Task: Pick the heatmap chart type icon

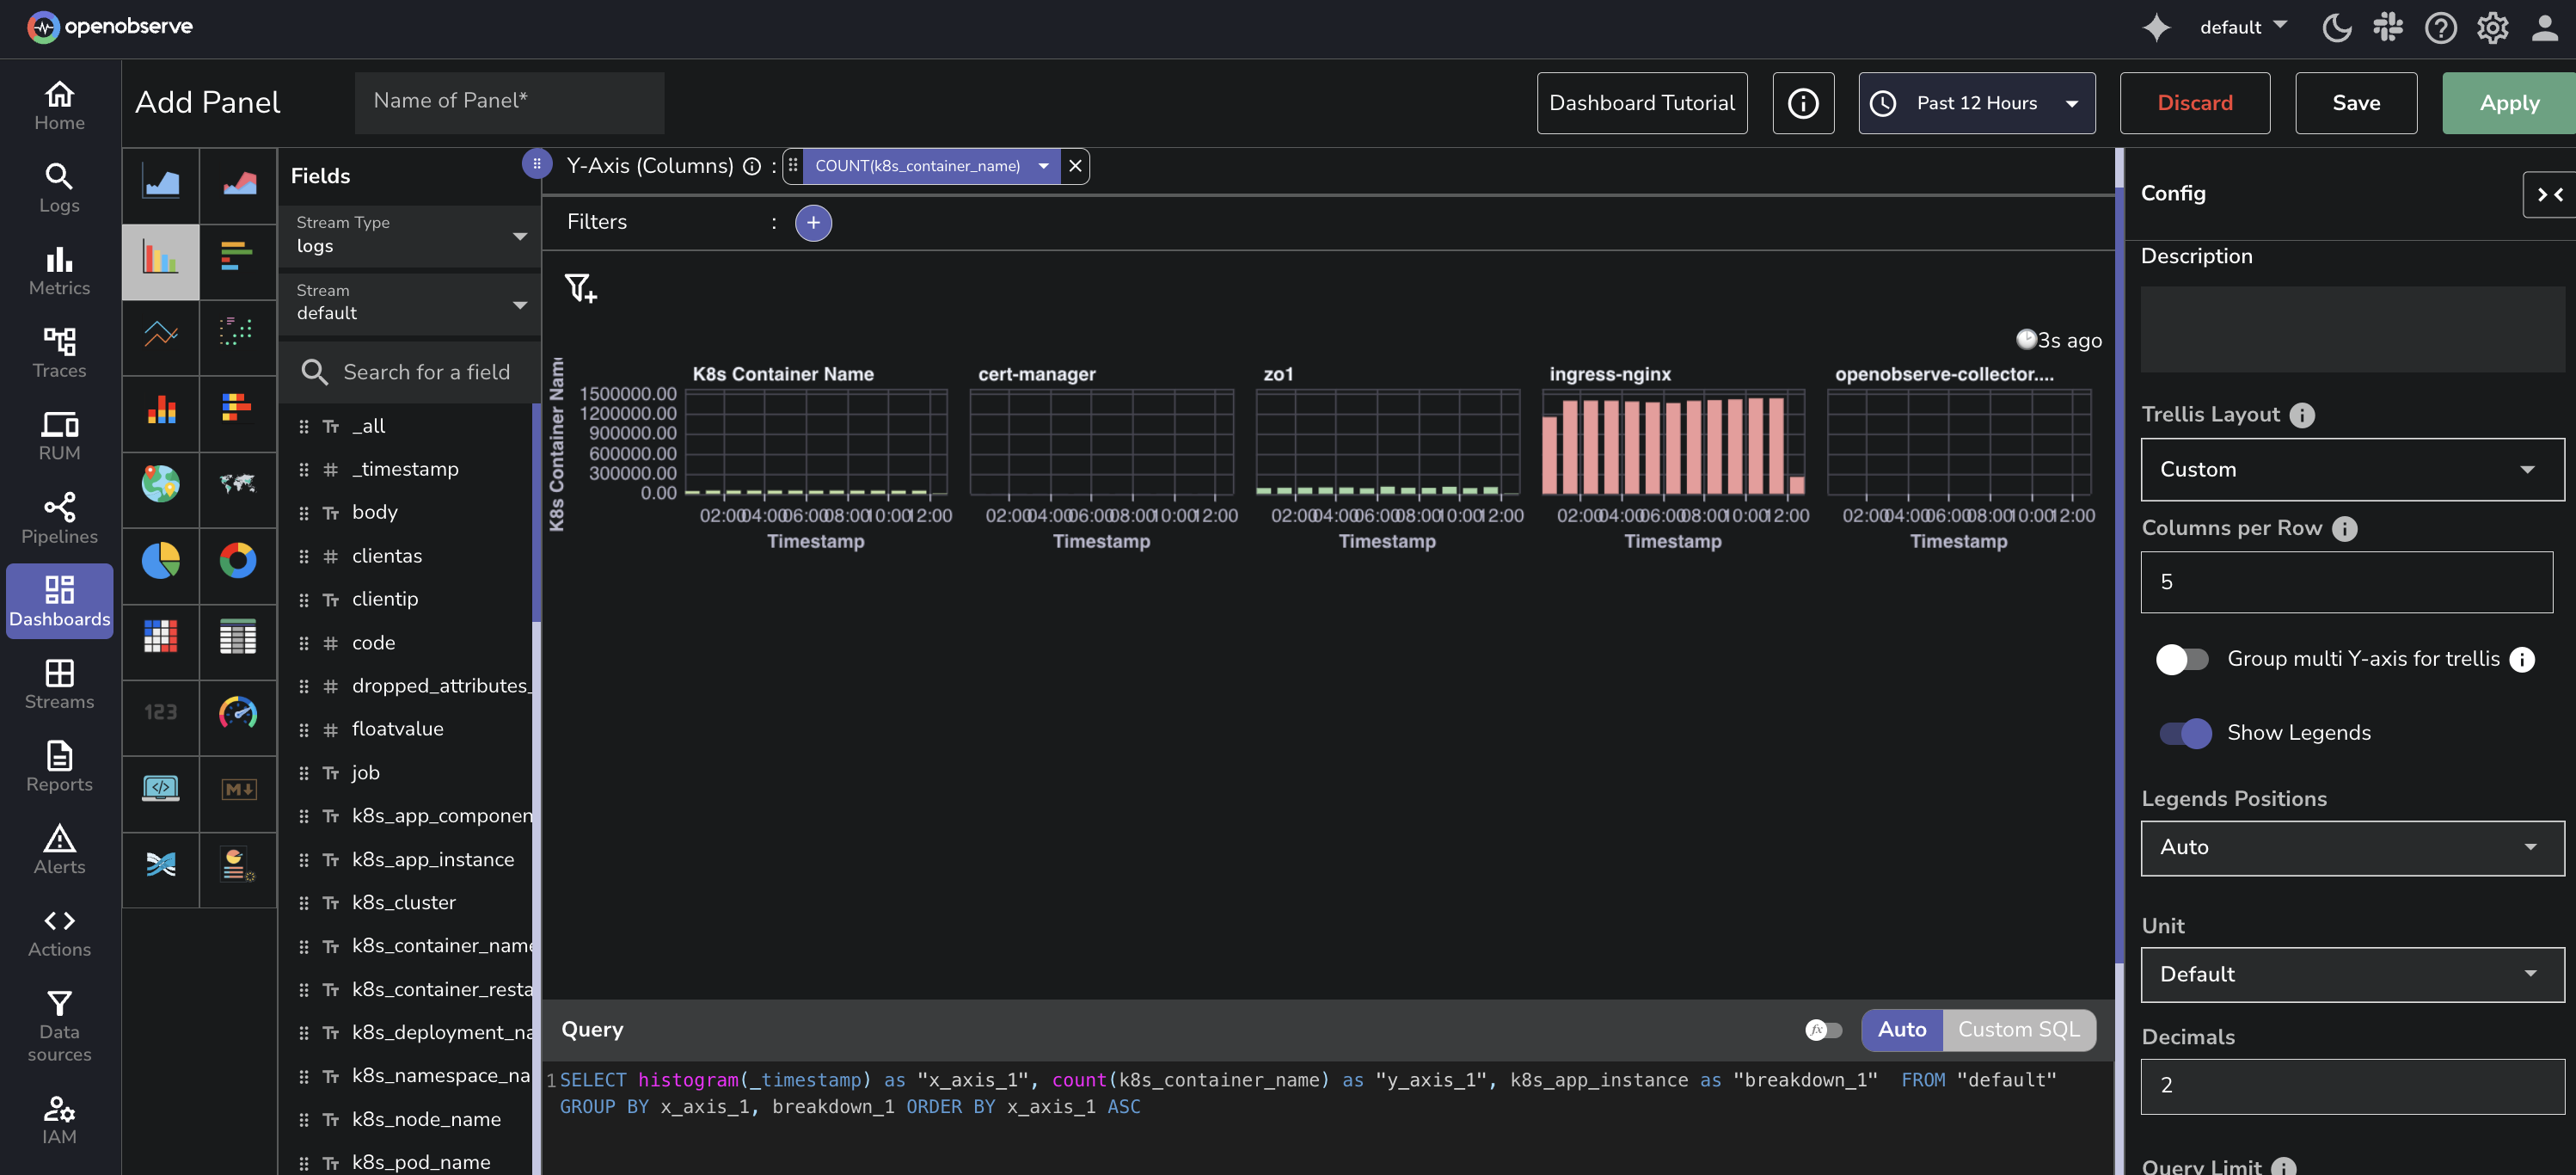Action: [x=160, y=636]
